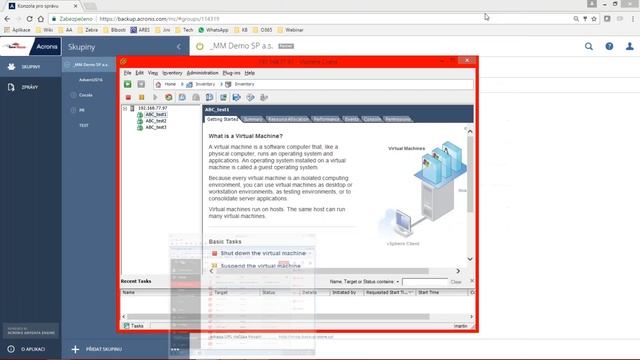Open SKUPINY in the Acronis sidebar

point(31,67)
